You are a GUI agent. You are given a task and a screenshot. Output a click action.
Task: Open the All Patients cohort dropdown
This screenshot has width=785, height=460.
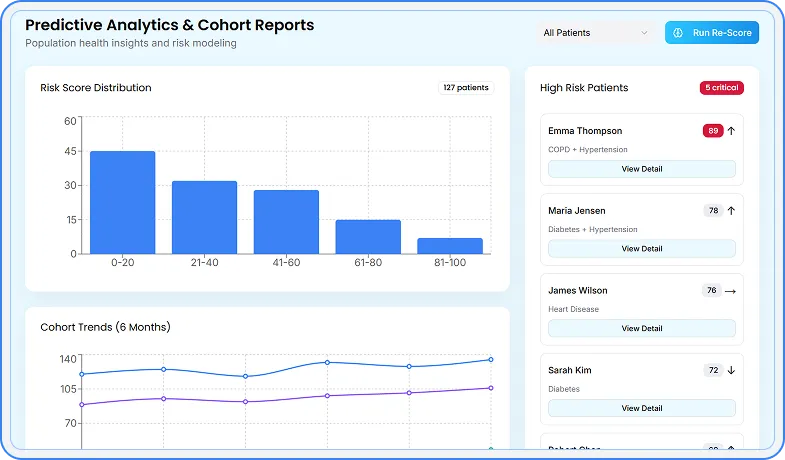click(x=595, y=33)
